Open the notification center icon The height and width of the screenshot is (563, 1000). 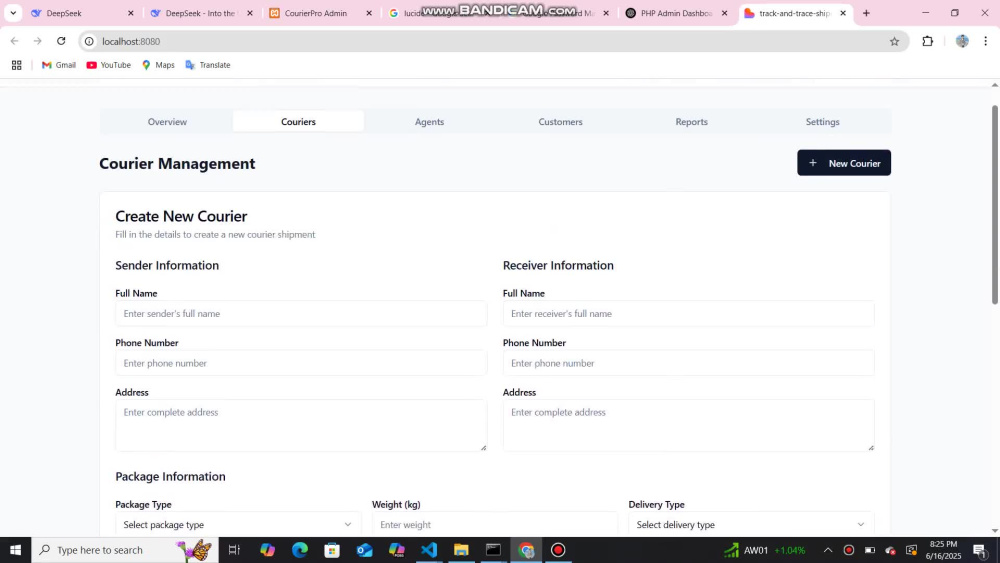[980, 550]
